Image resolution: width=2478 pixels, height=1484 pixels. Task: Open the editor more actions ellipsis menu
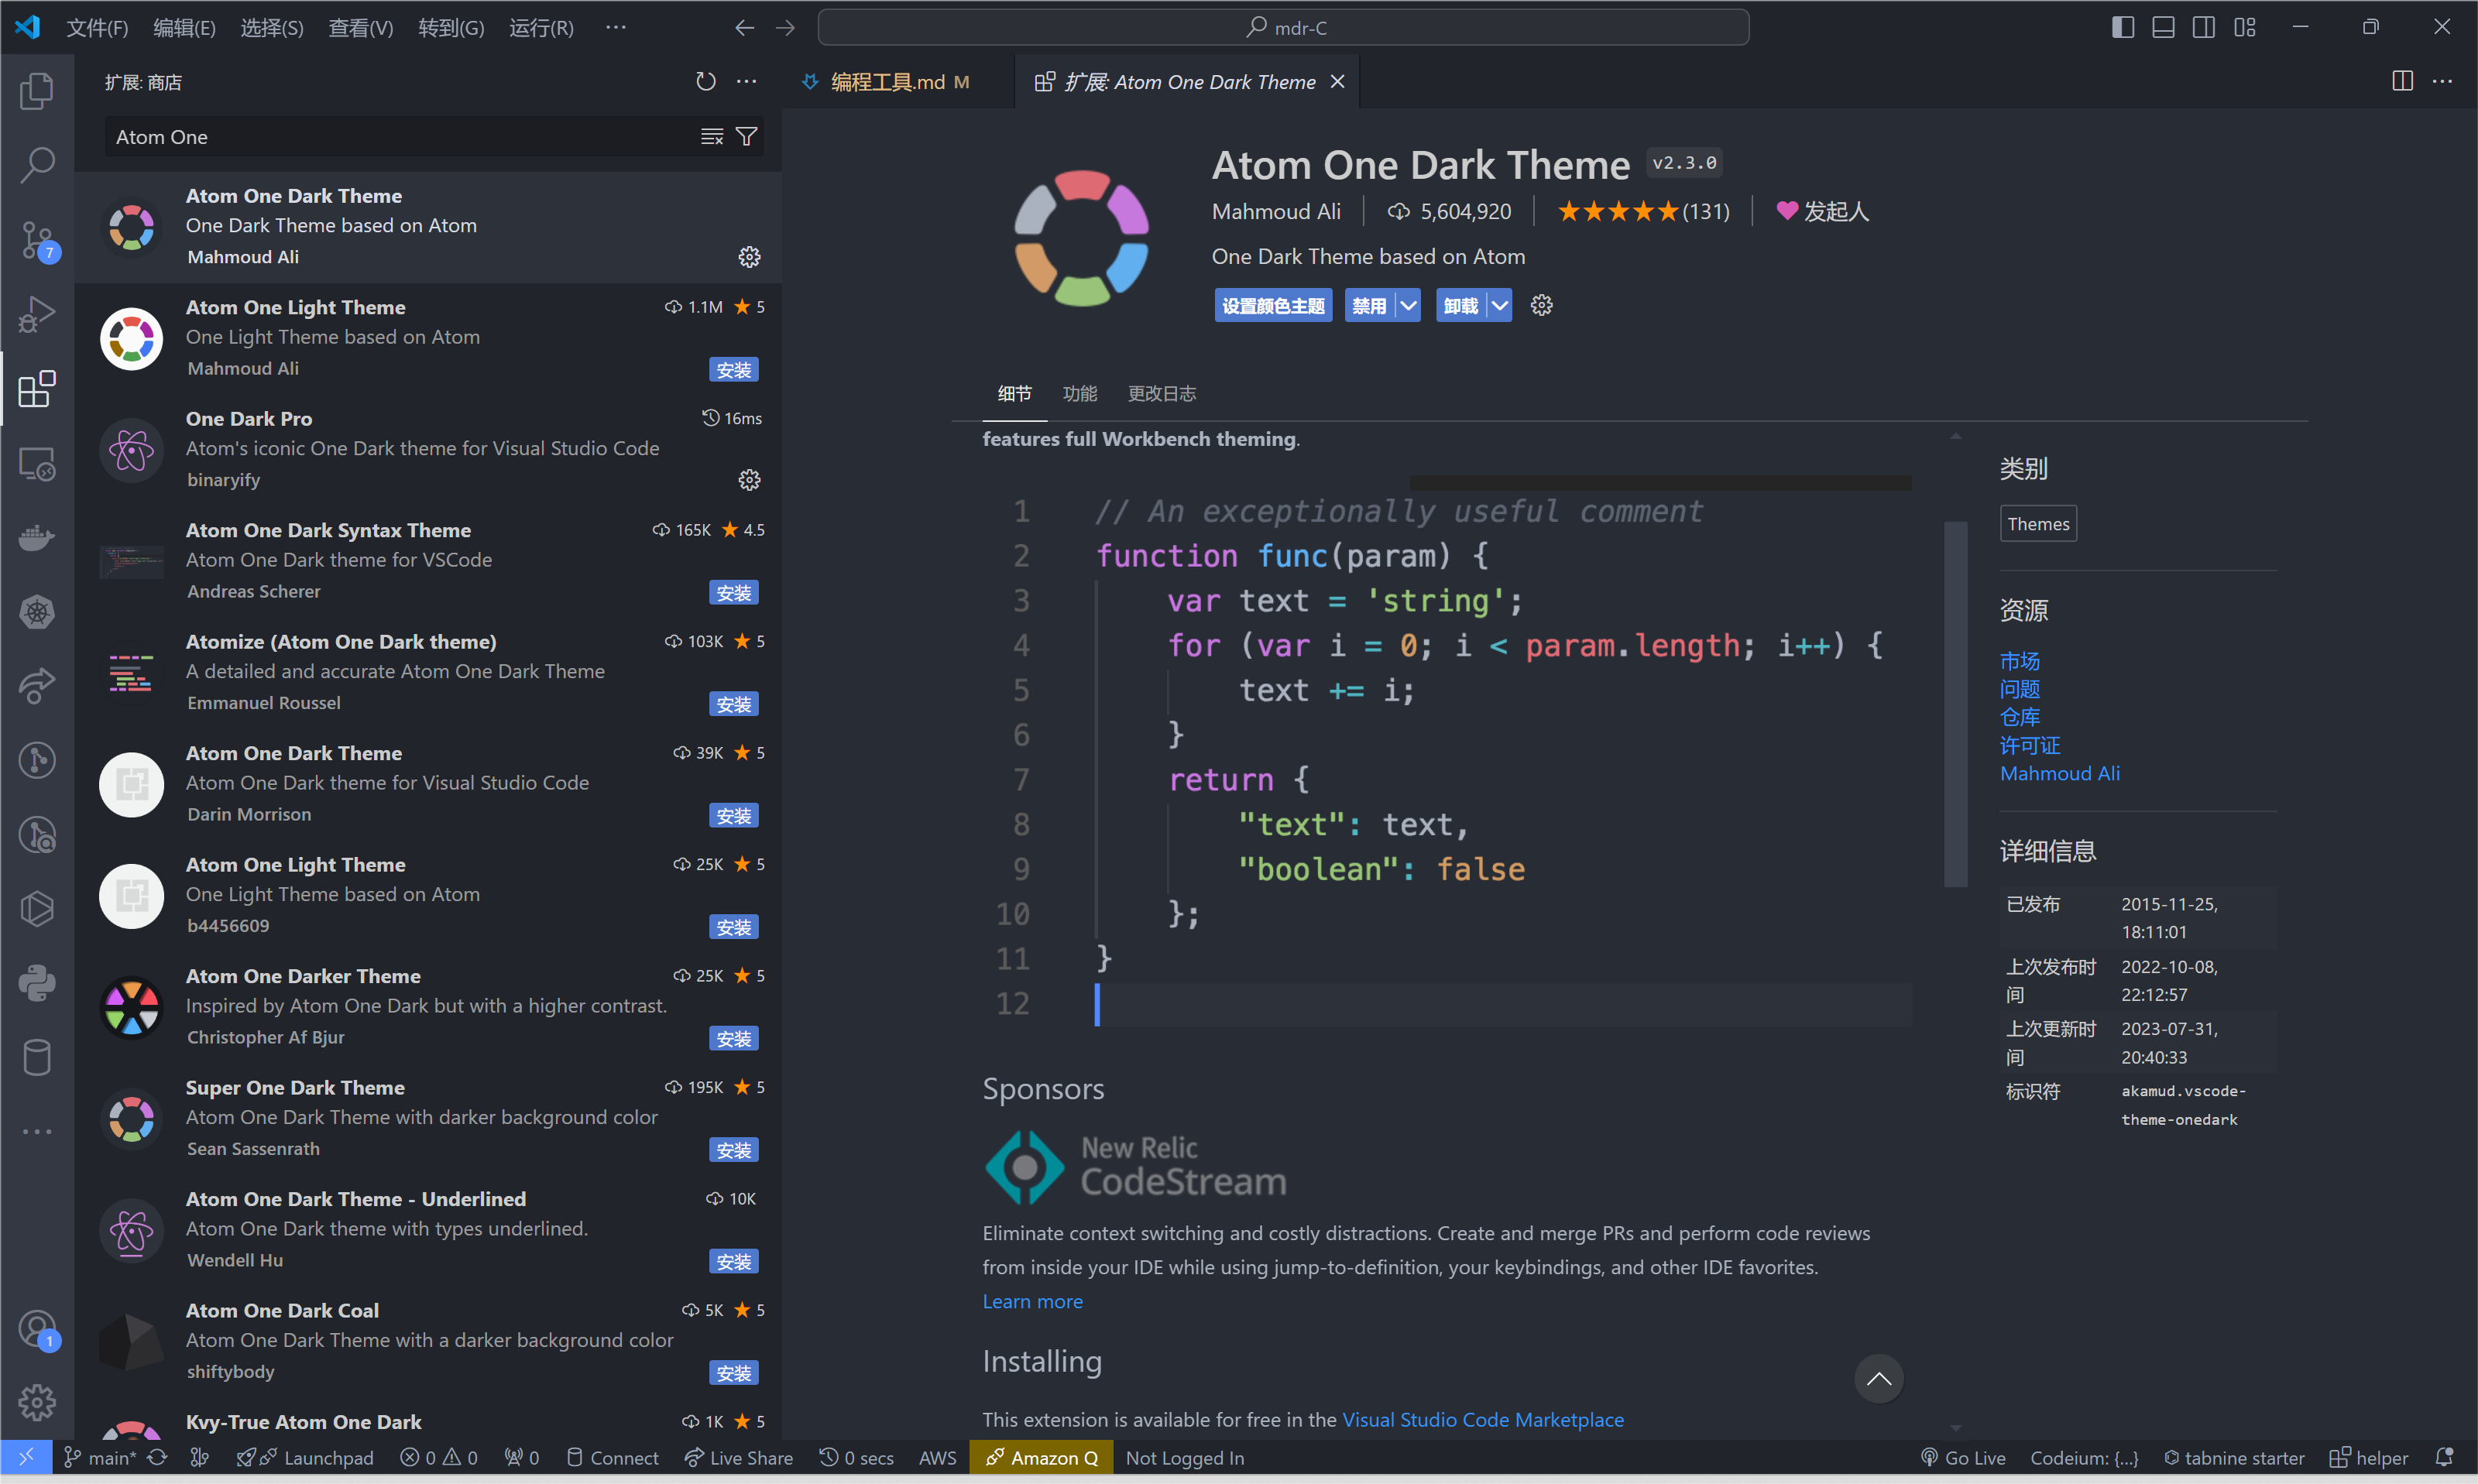[2444, 81]
